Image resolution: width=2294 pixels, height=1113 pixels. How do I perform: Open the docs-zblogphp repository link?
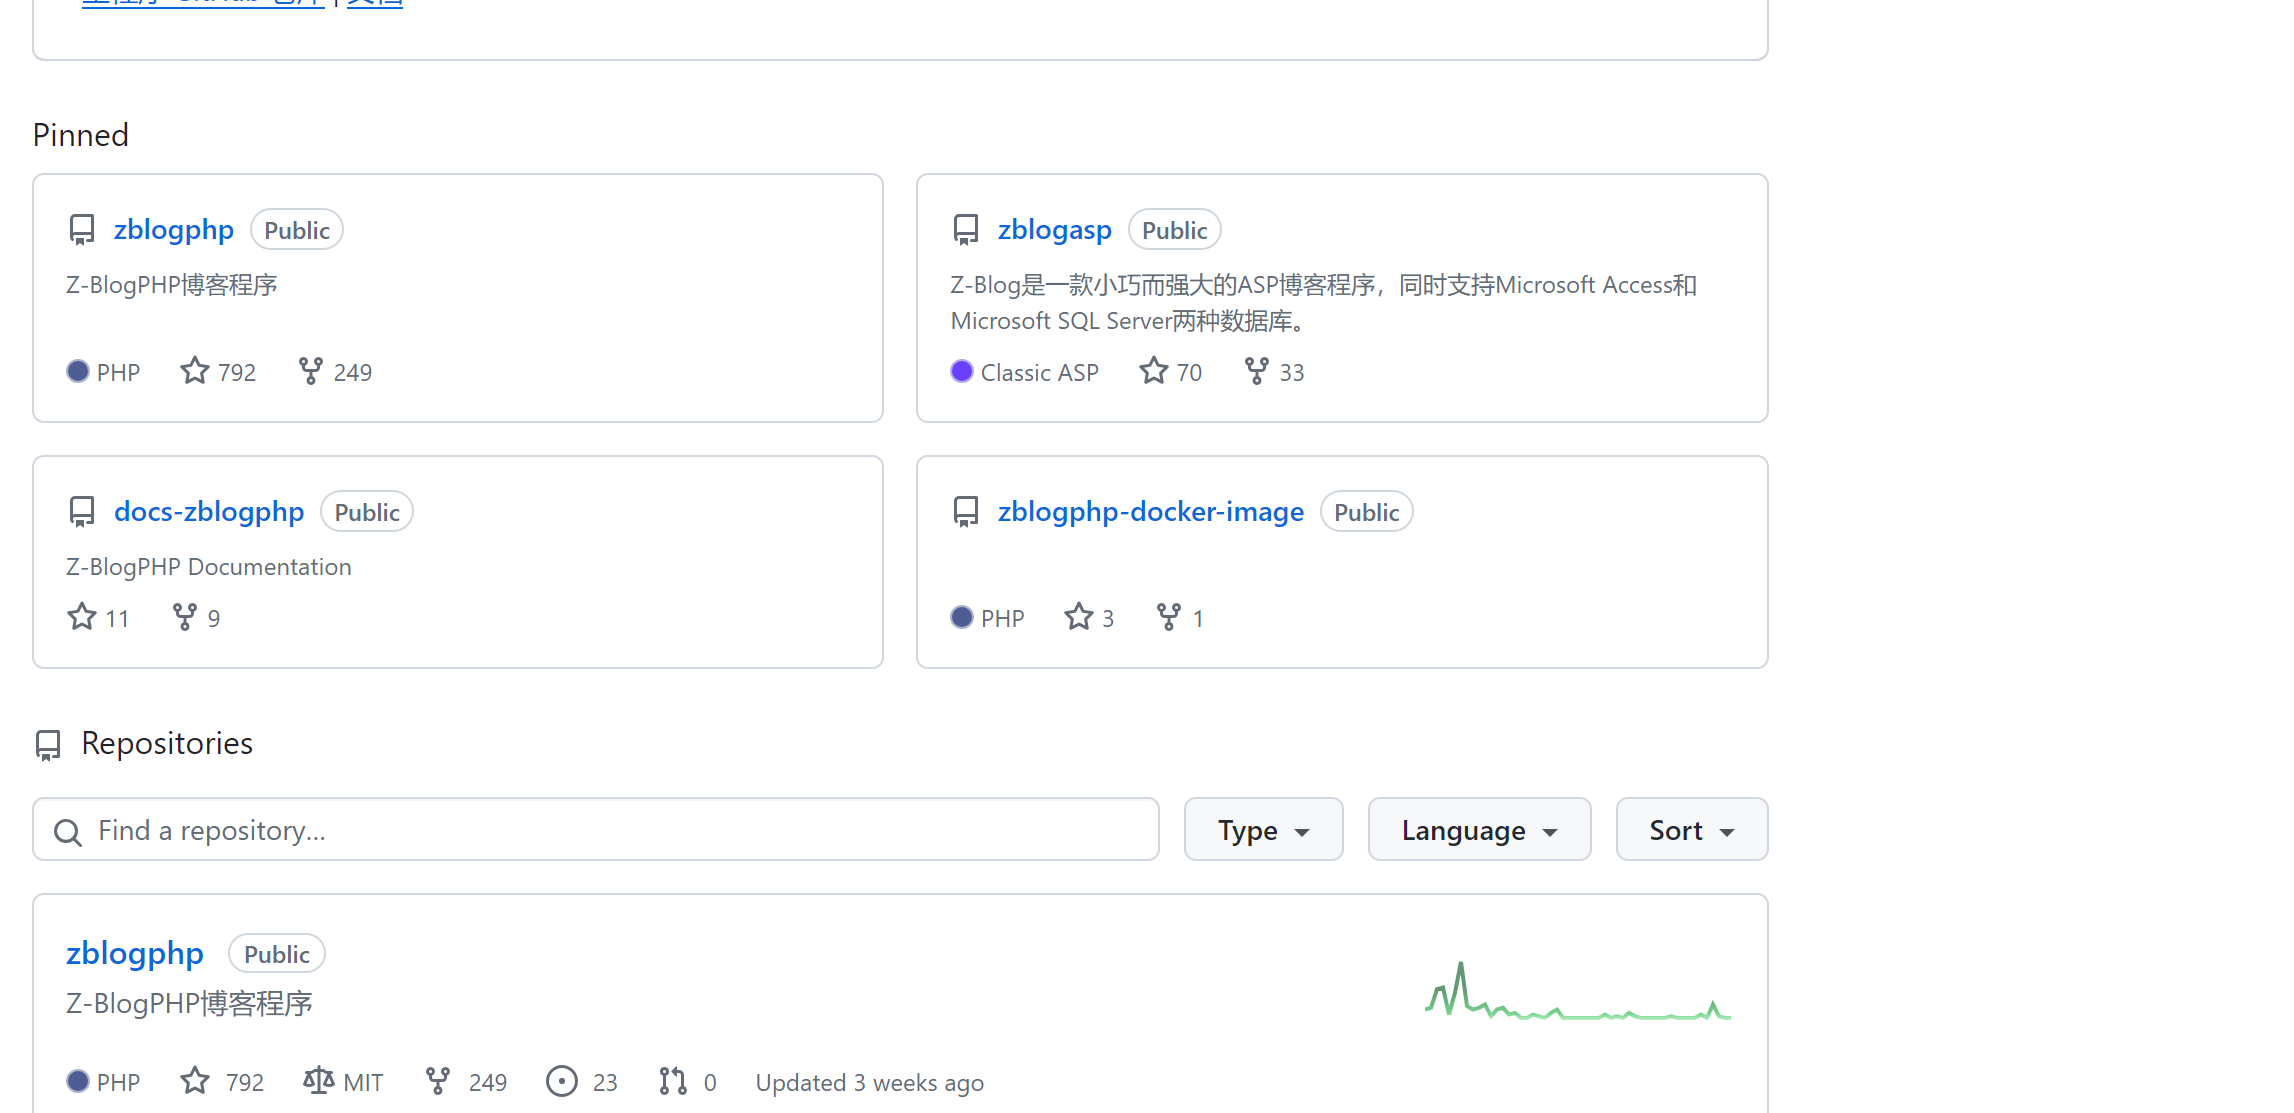click(209, 512)
